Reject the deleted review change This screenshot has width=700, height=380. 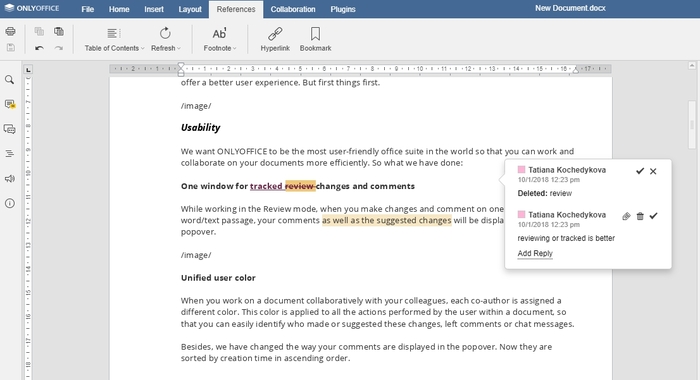pyautogui.click(x=653, y=171)
